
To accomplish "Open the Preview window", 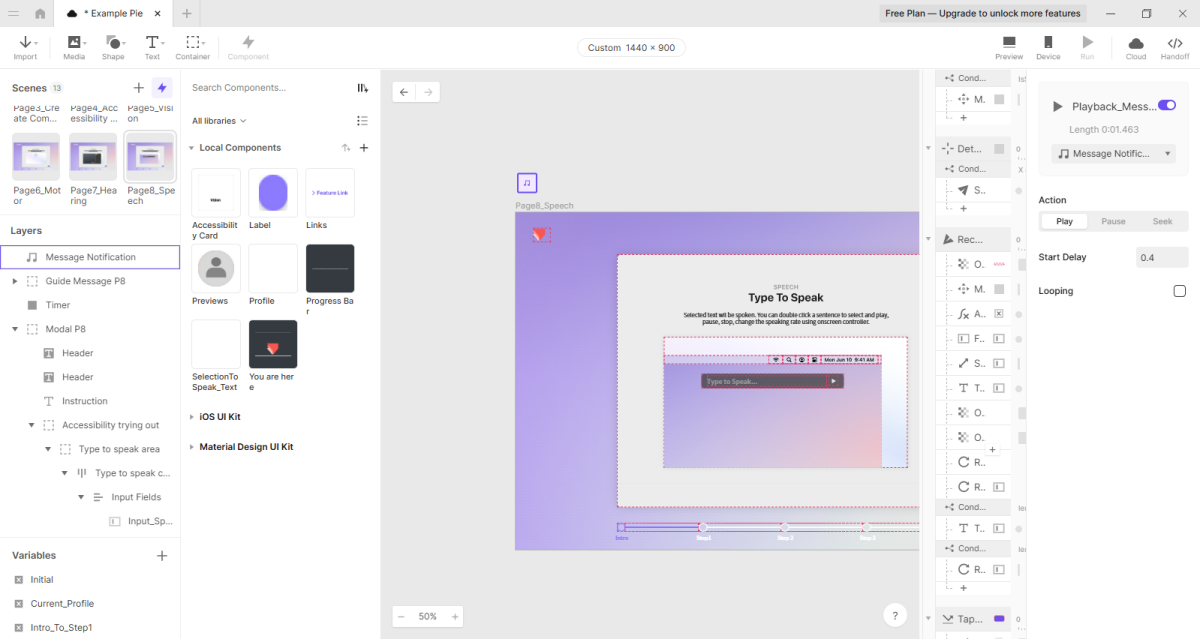I will pyautogui.click(x=1008, y=47).
